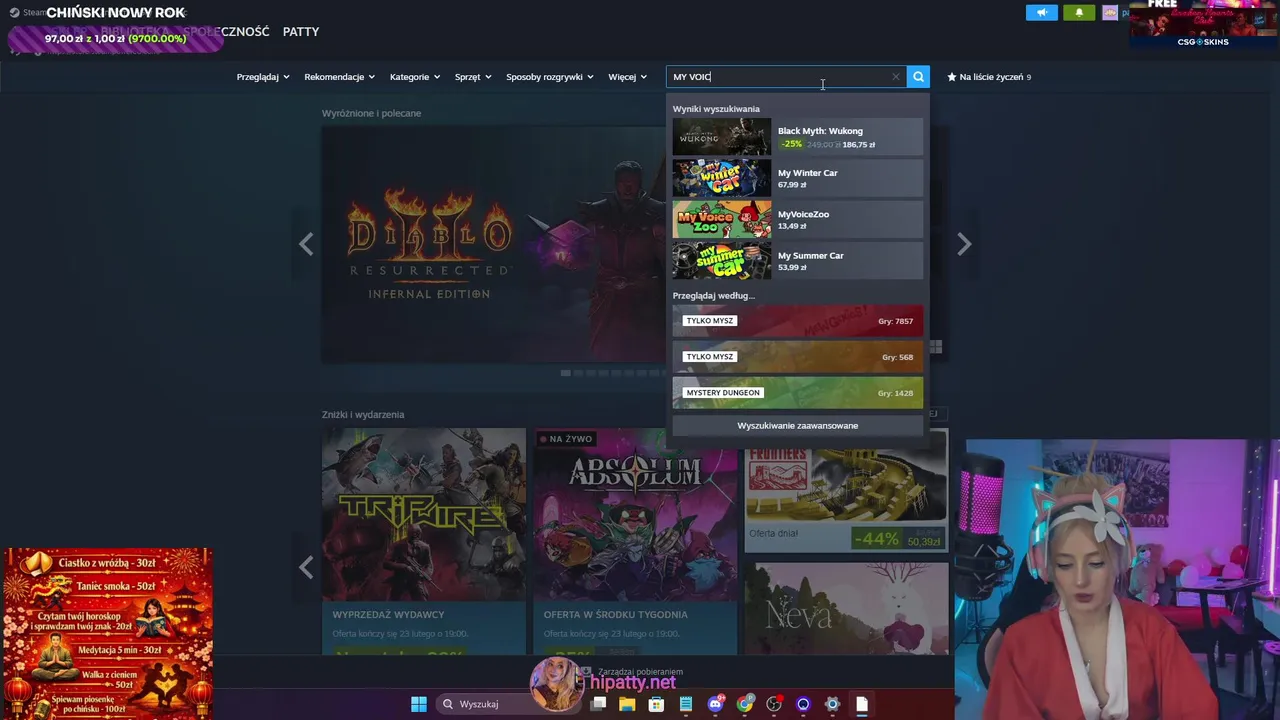Select Black Myth: Wukong search result
Viewport: 1280px width, 720px height.
coord(798,137)
